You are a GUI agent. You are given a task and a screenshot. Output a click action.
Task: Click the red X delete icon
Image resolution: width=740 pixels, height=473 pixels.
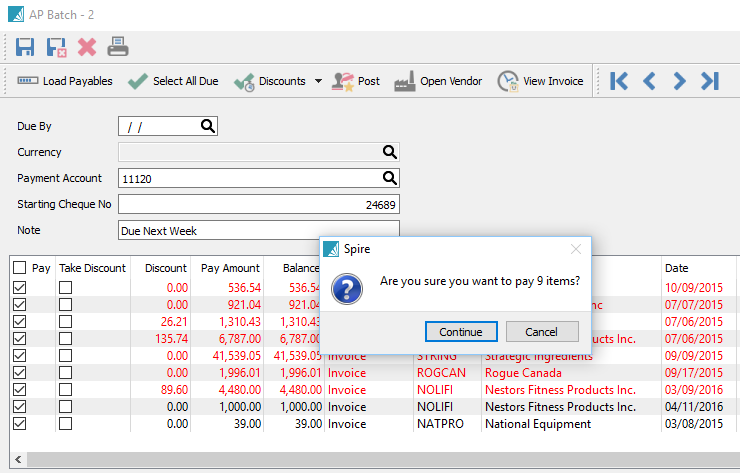tap(88, 46)
